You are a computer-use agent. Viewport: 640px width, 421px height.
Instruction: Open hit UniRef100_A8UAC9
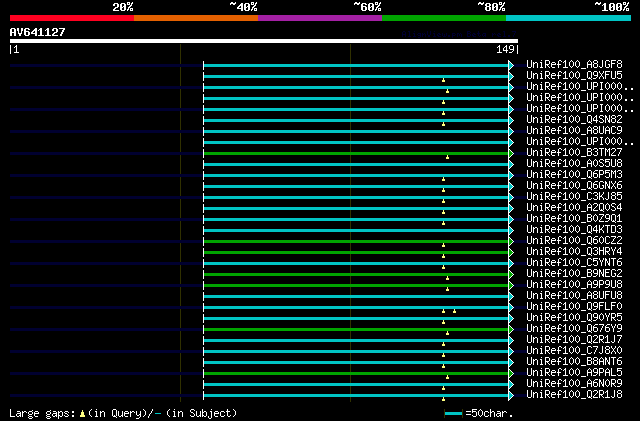point(574,131)
